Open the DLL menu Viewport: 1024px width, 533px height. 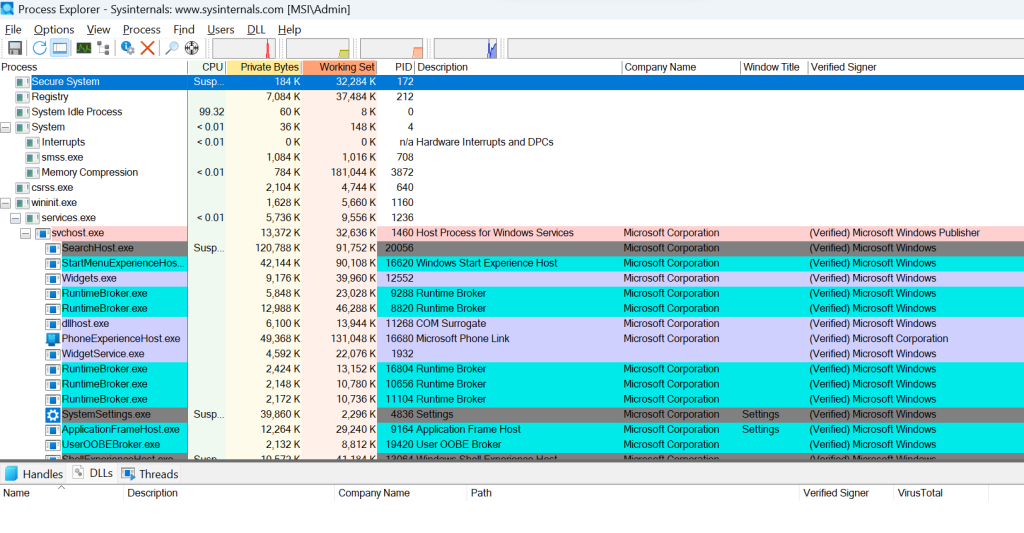pyautogui.click(x=256, y=29)
